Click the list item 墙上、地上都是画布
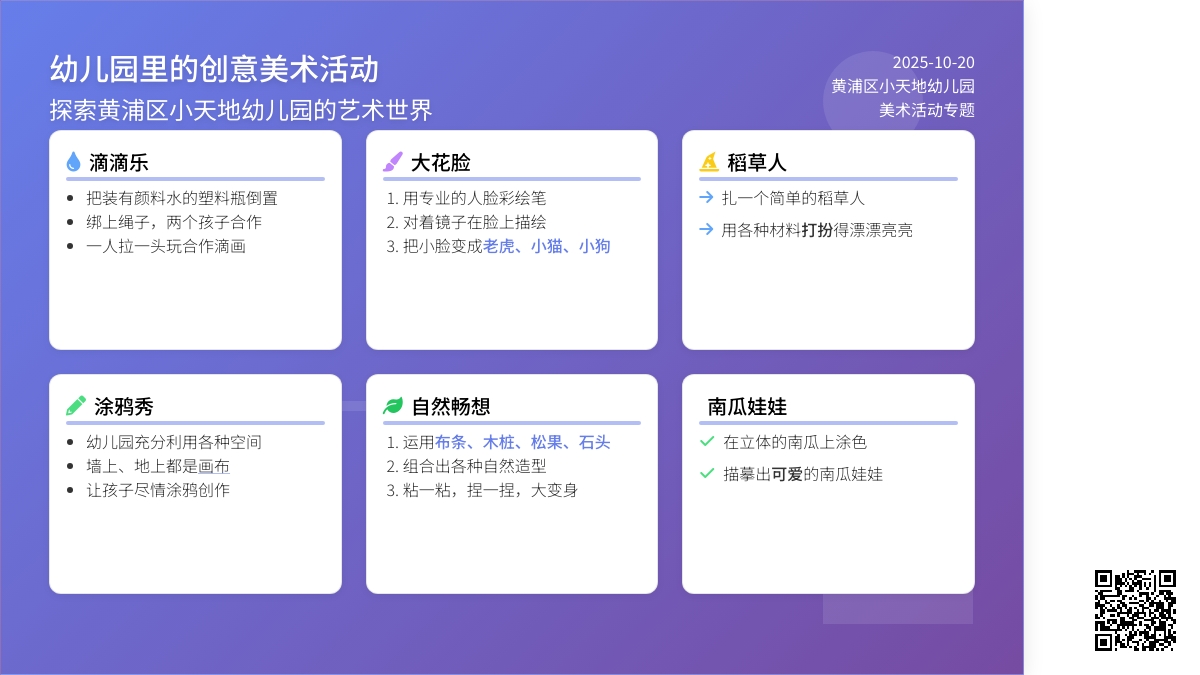Viewport: 1200px width, 675px height. click(x=158, y=466)
